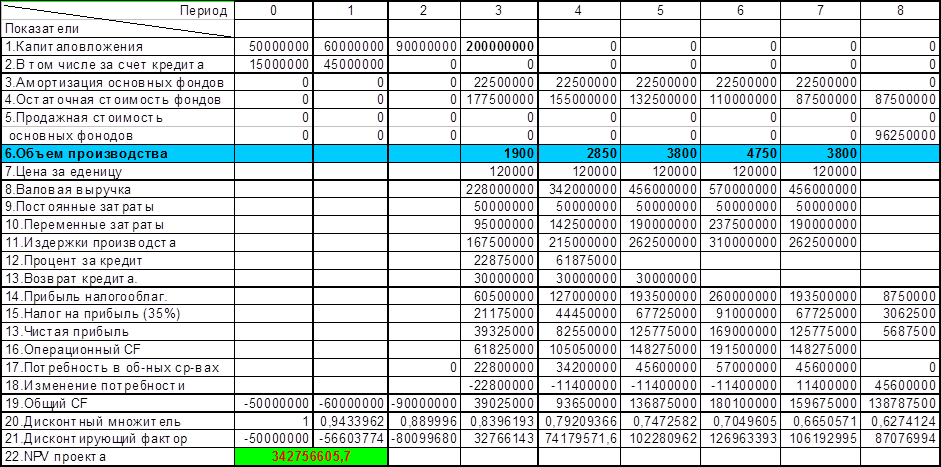Click the production volume cell with 2850
The image size is (941, 467).
tap(579, 154)
